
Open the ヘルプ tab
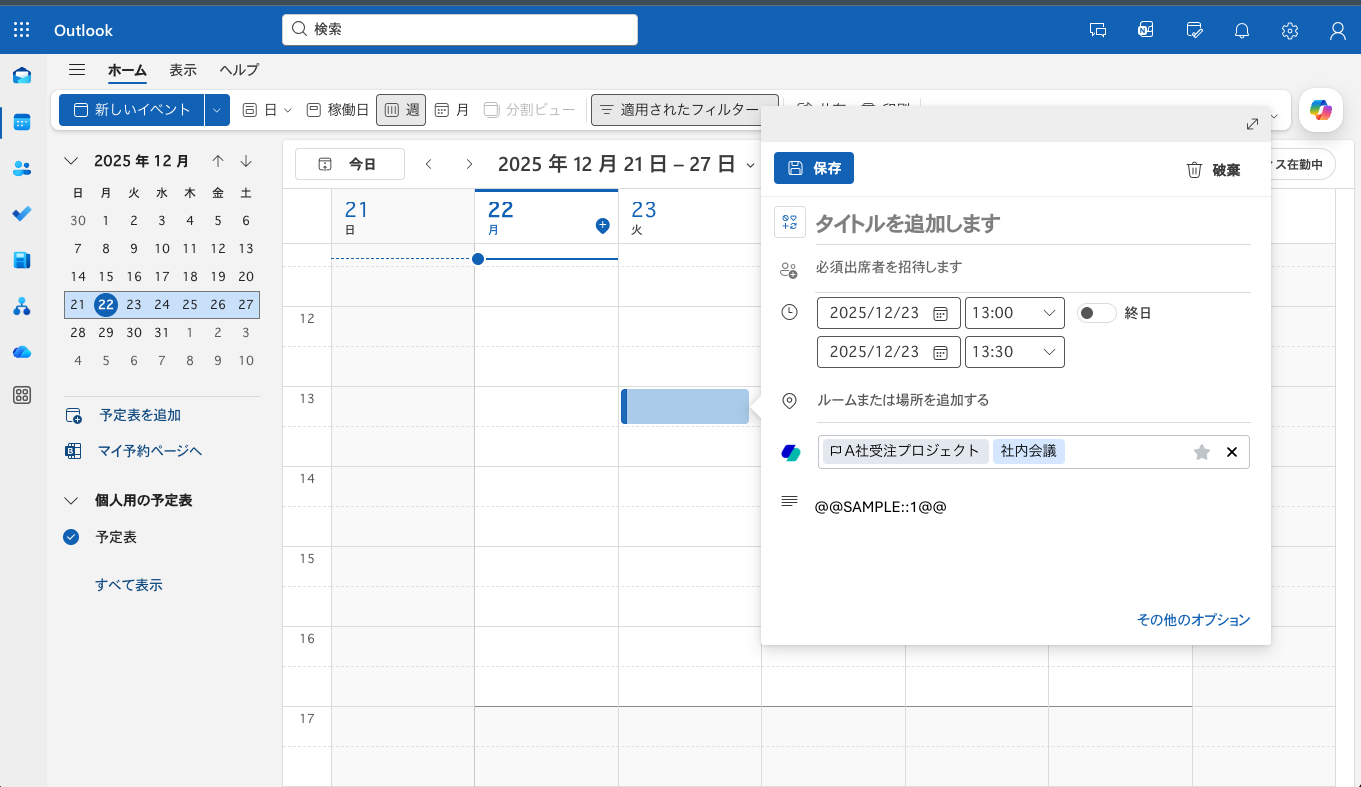239,70
